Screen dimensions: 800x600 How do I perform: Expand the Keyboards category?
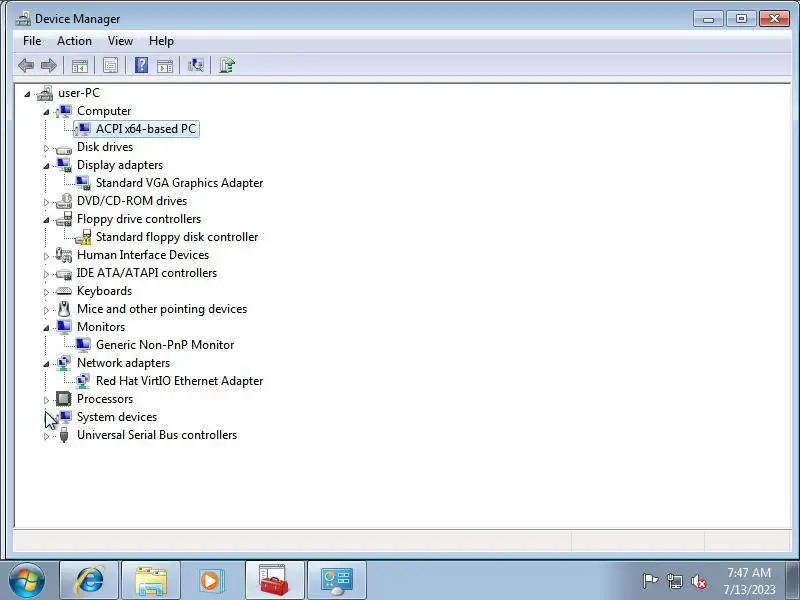[x=46, y=292]
